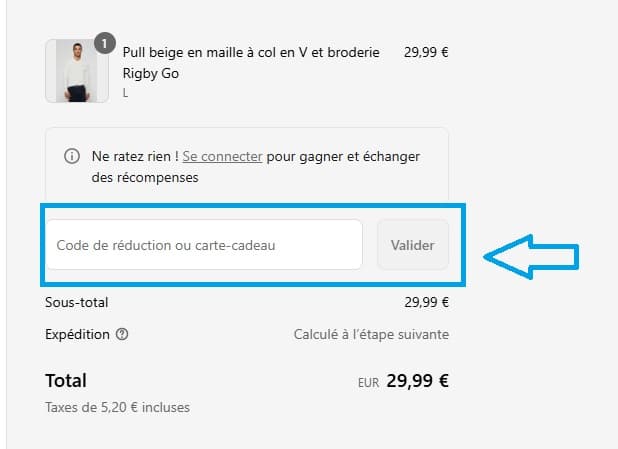This screenshot has width=618, height=449.
Task: Focus the Code de réduction ou carte-cadeau field
Action: (x=203, y=245)
